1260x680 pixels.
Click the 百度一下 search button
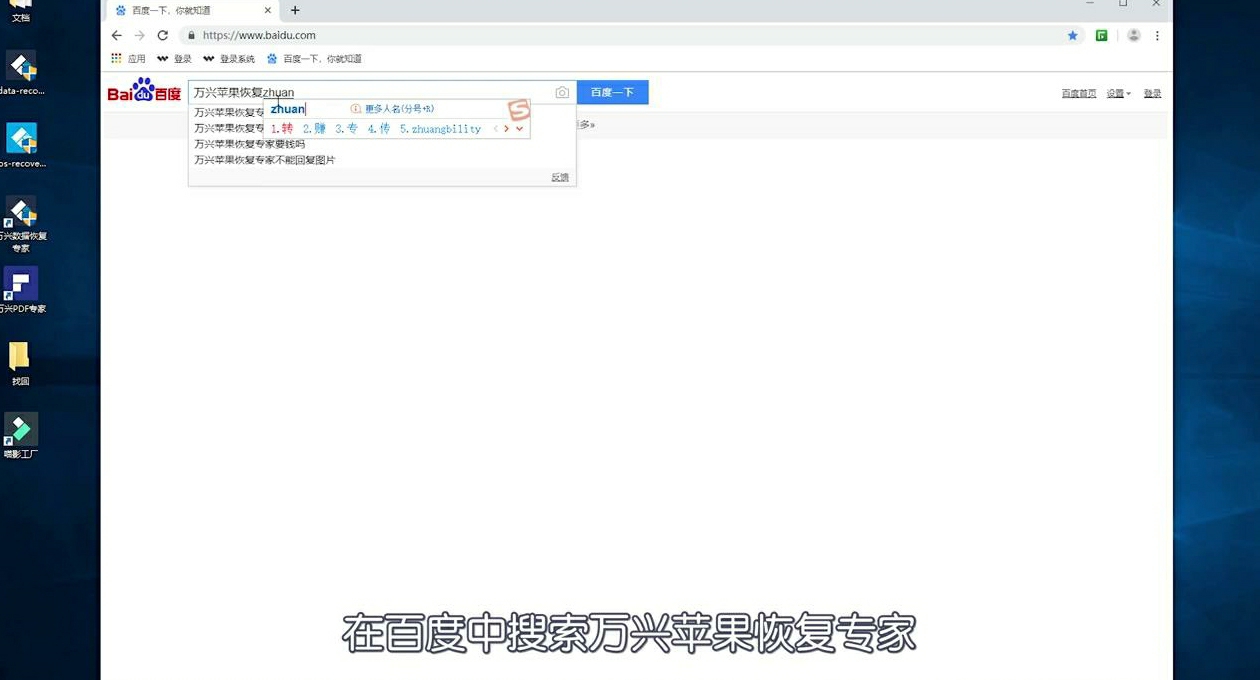point(612,92)
